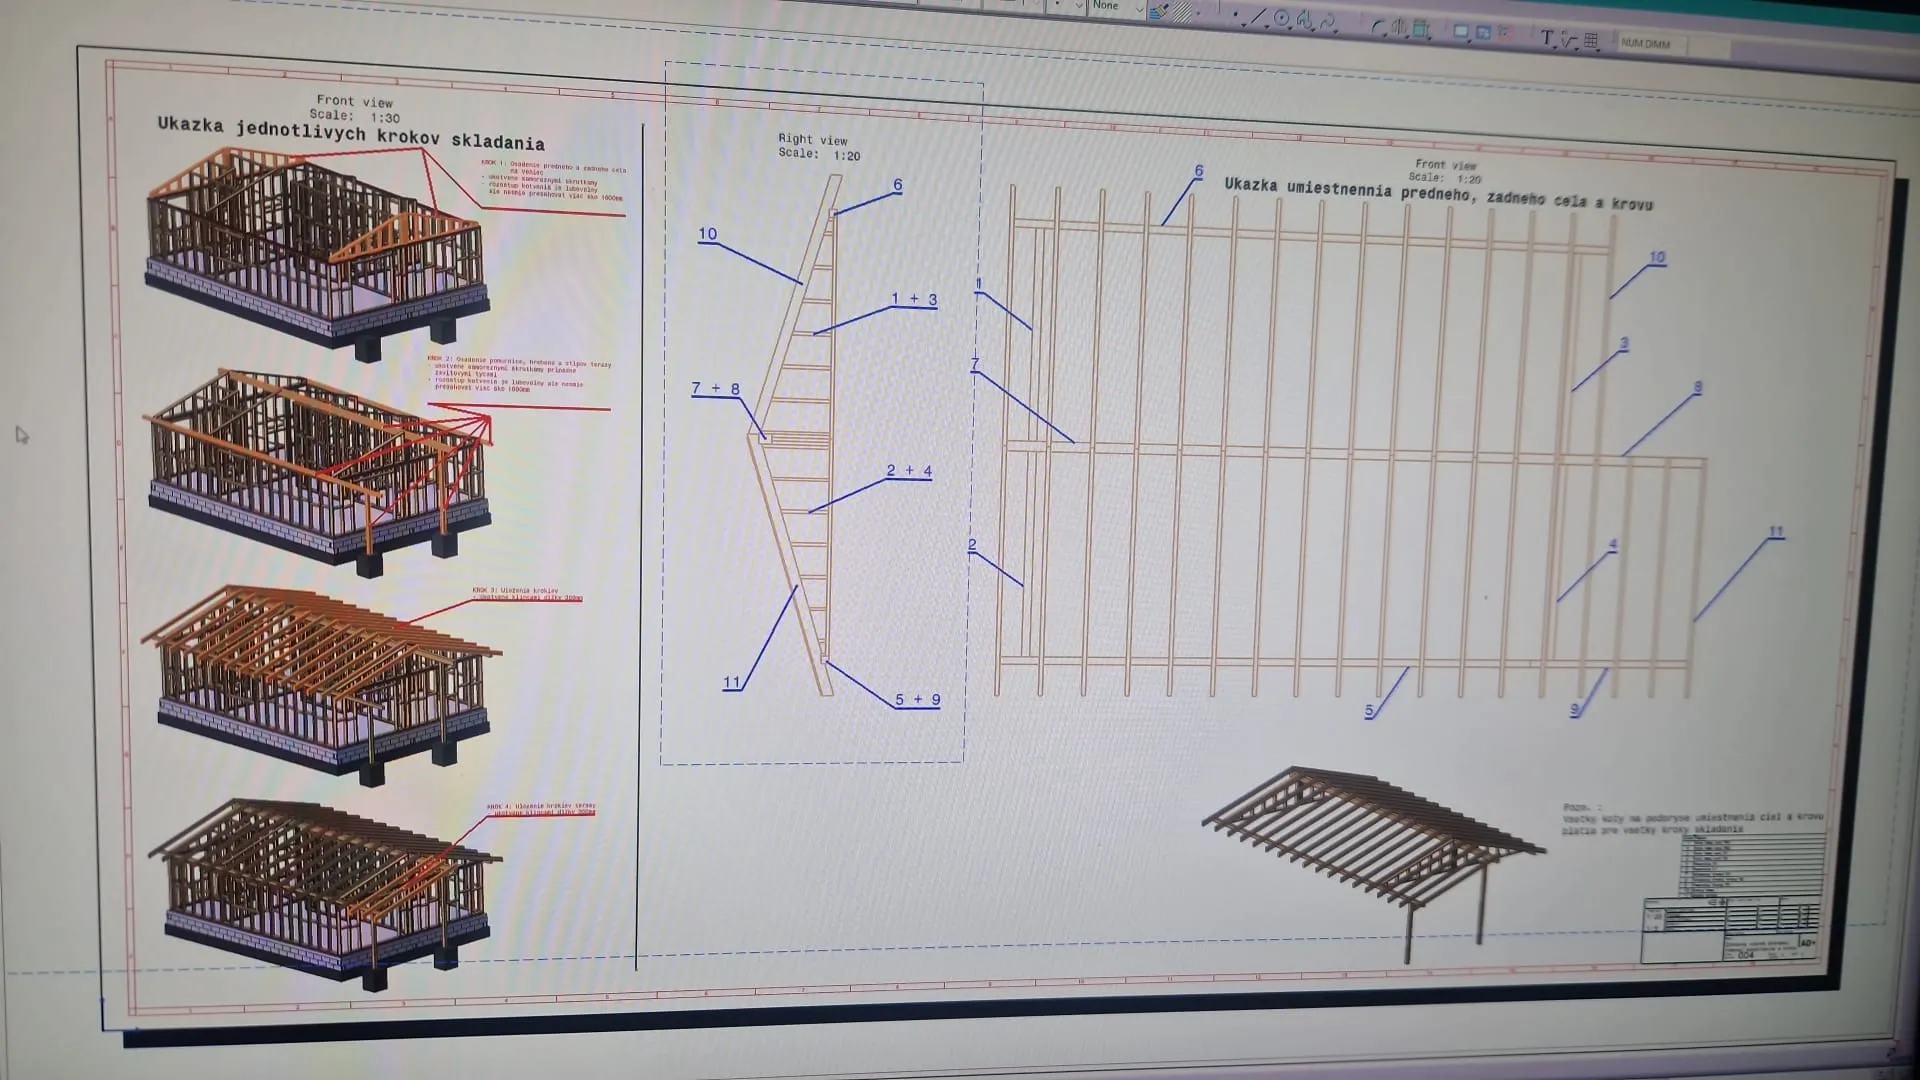
Task: Select callout '1 + 3' in Right view
Action: point(914,299)
